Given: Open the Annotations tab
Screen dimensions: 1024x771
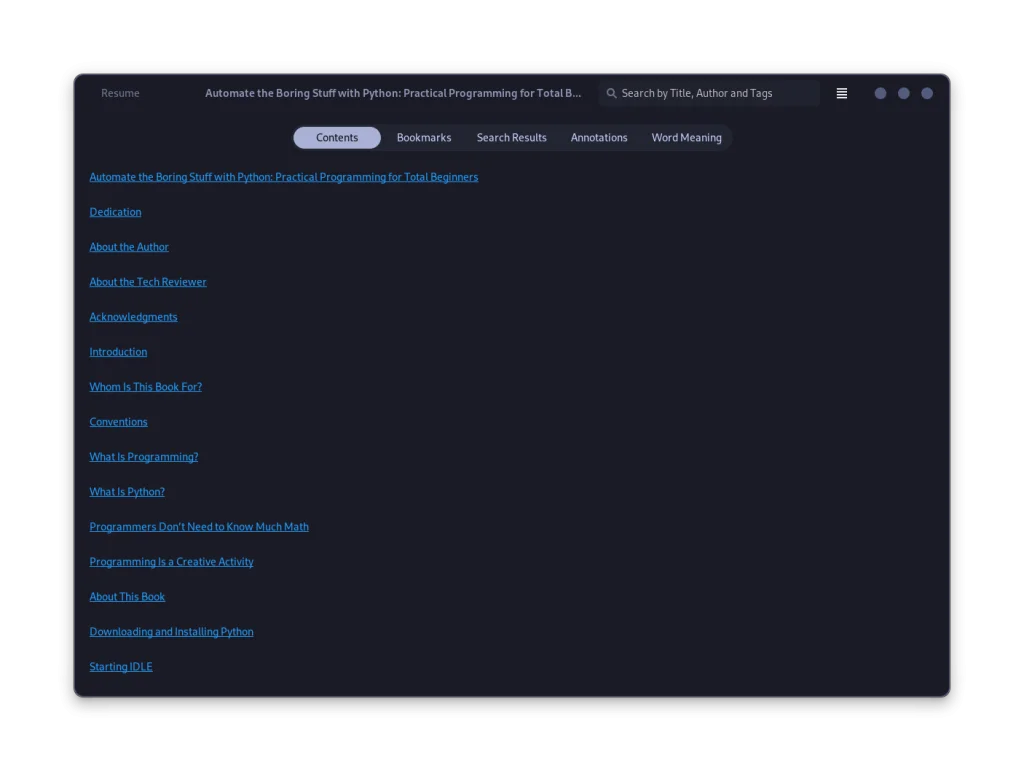Looking at the screenshot, I should [x=598, y=137].
